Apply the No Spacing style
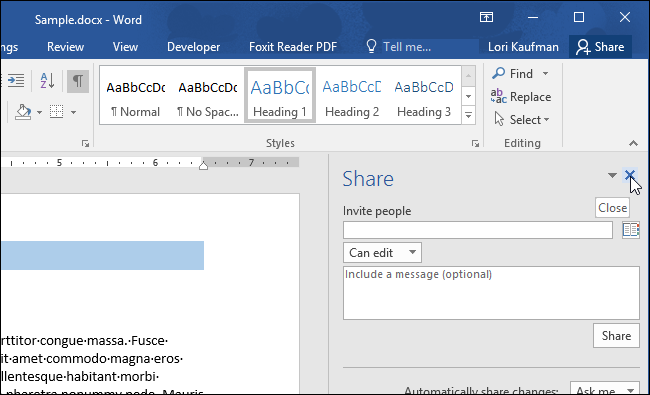 click(208, 96)
